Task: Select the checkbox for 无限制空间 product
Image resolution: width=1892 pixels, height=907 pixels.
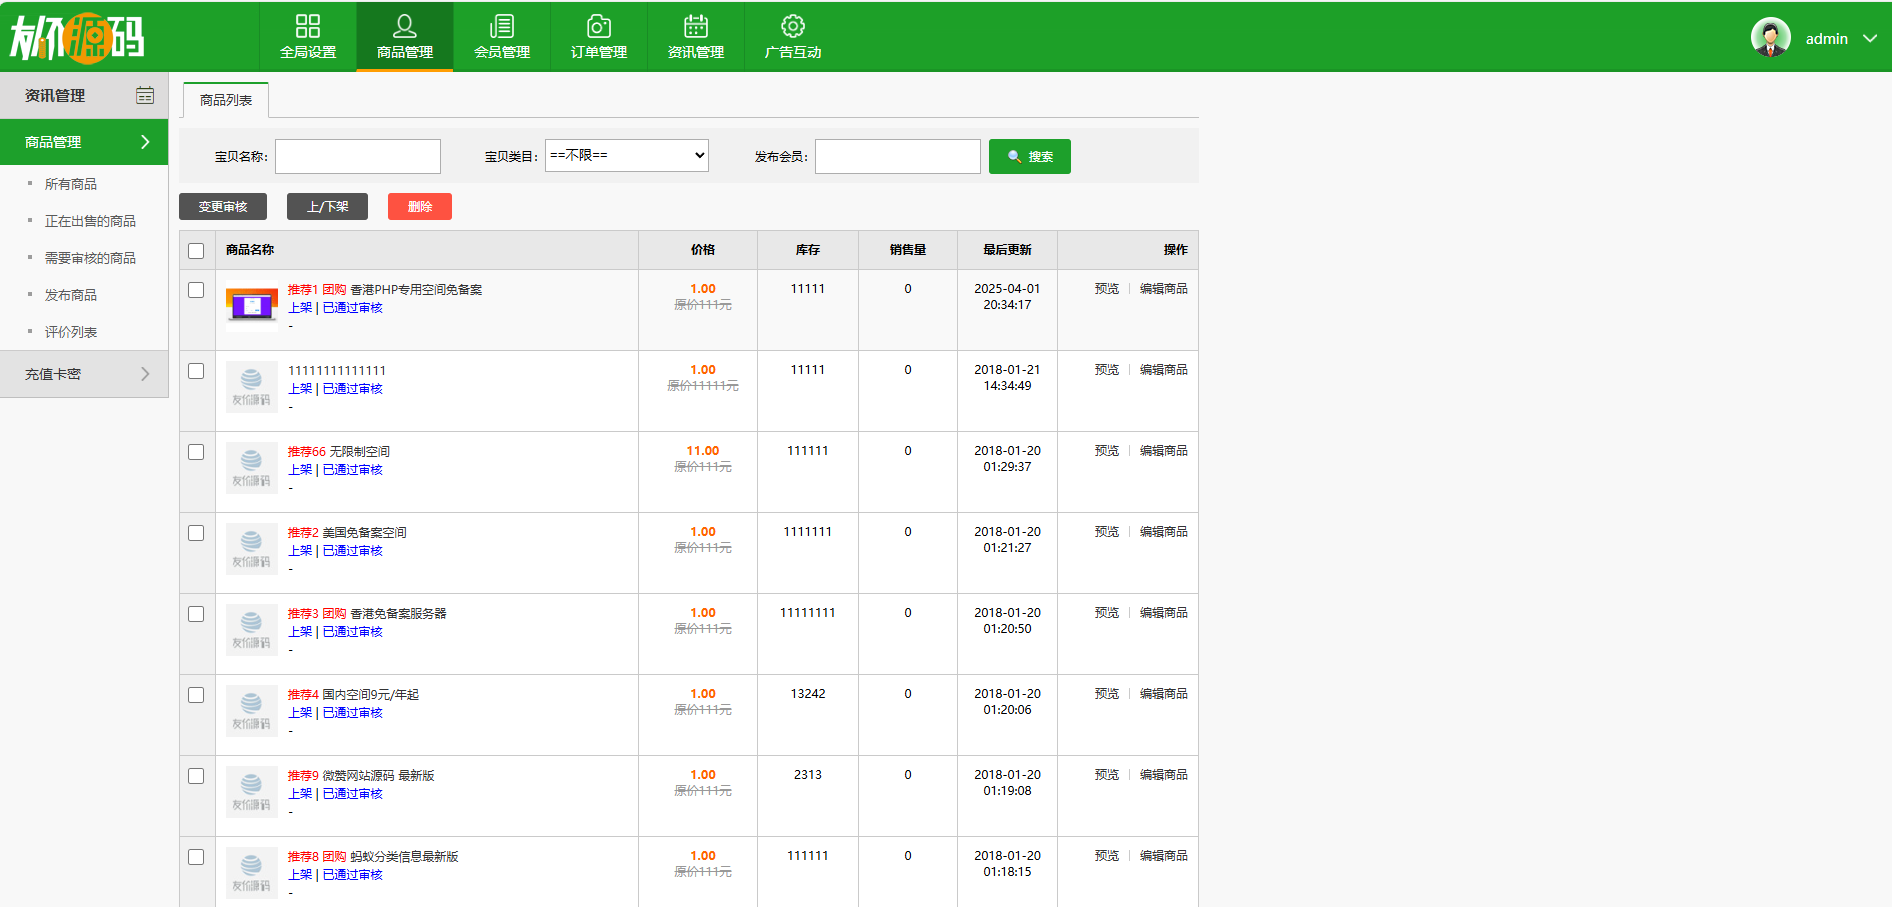Action: coord(196,452)
